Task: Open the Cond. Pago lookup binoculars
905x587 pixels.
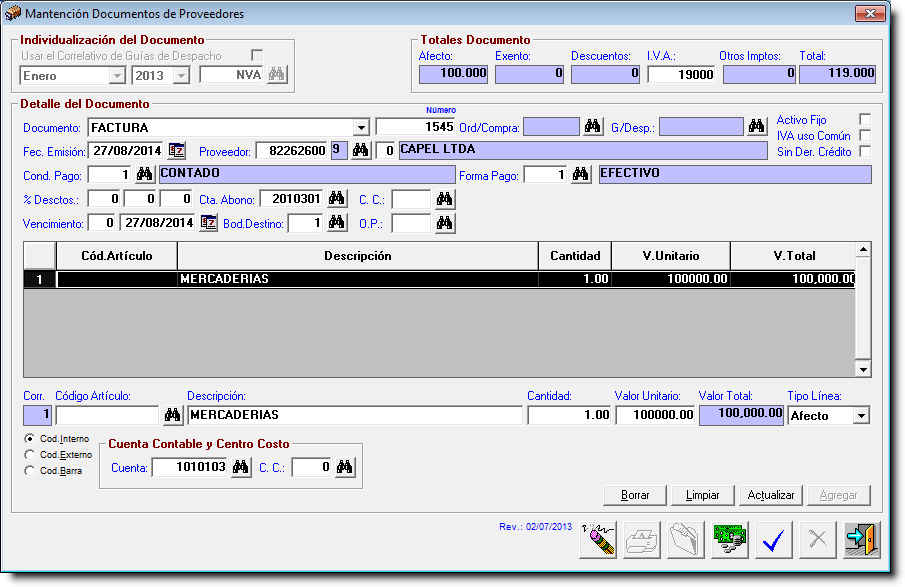Action: (144, 174)
